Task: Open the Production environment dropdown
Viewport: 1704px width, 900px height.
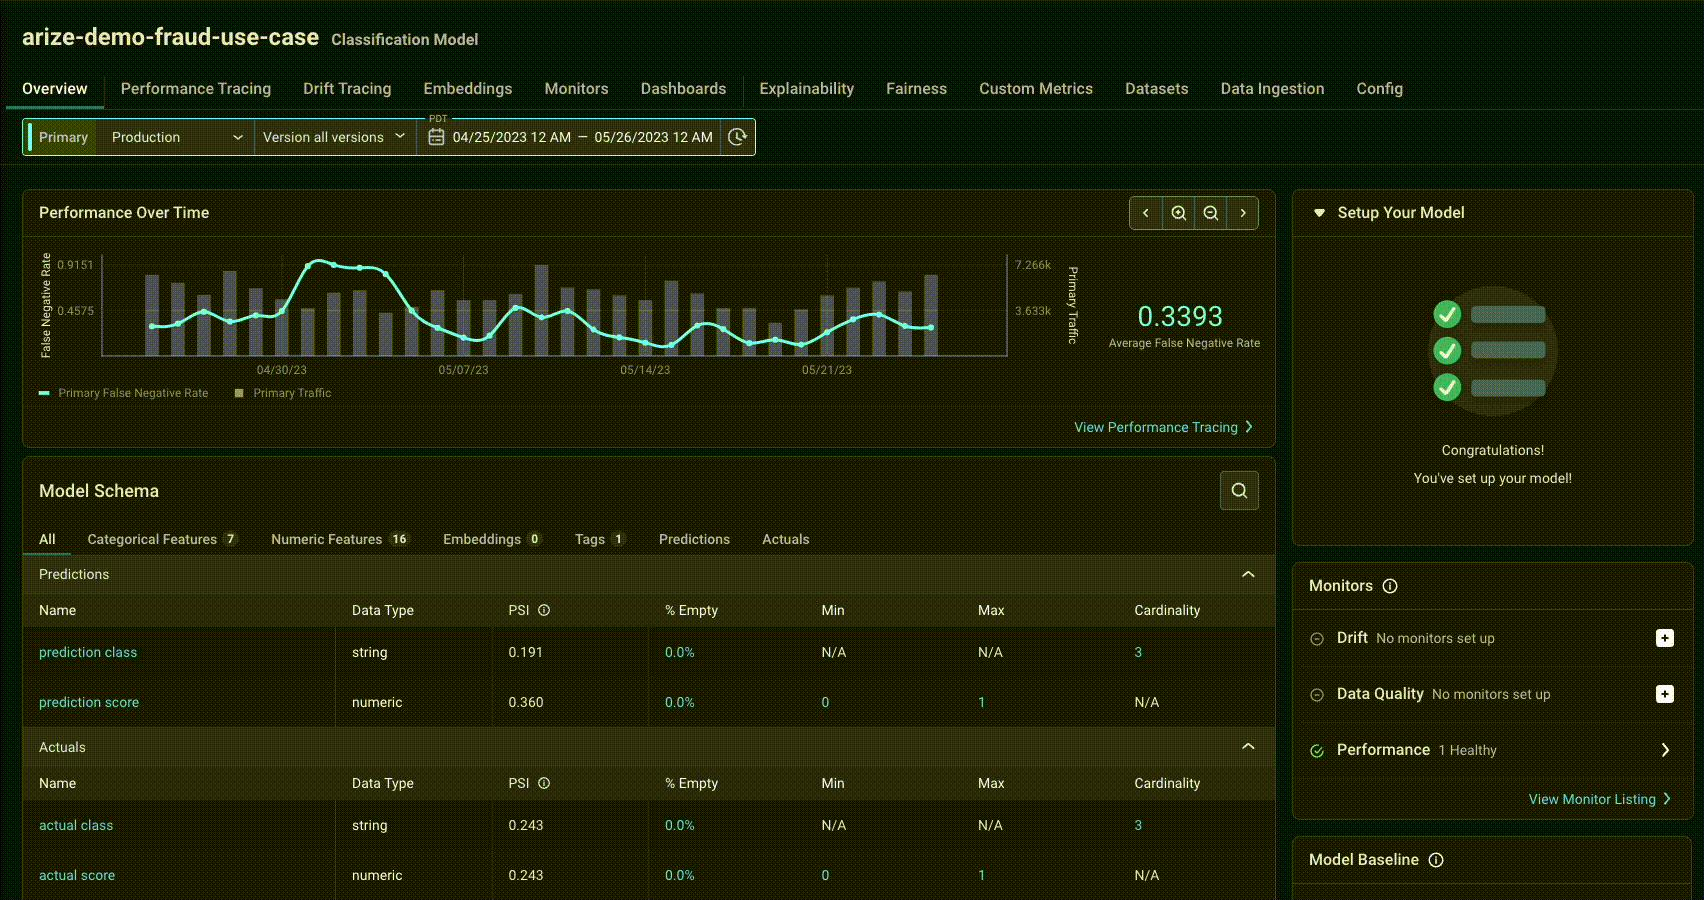Action: (x=176, y=137)
